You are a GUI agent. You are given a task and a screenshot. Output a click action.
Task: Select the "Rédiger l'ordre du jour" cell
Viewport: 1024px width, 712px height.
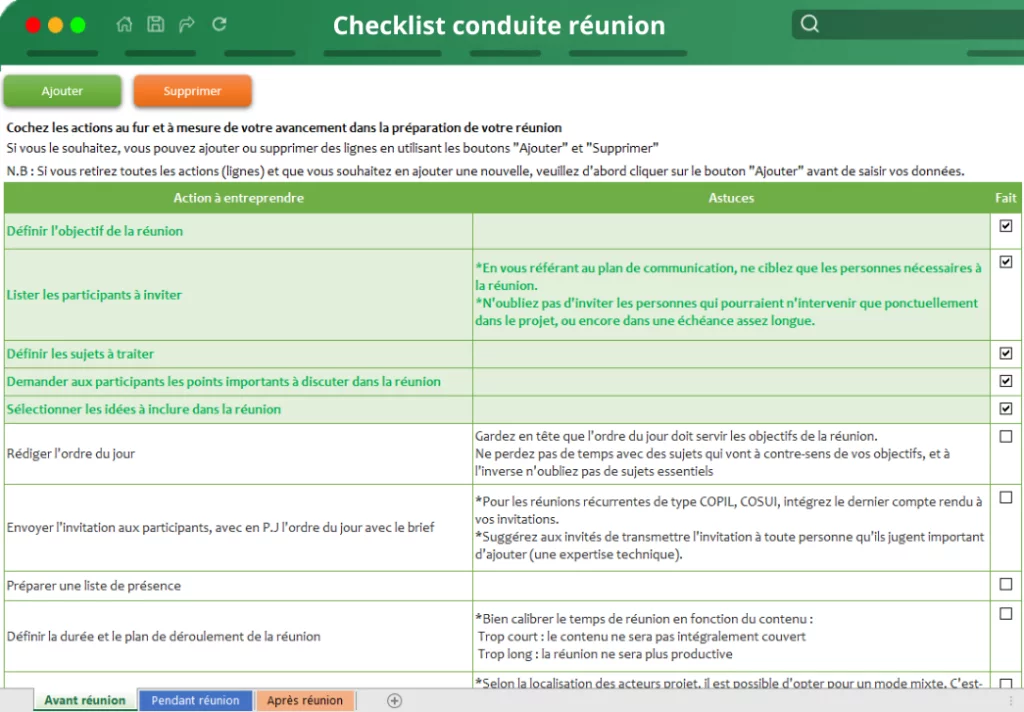click(238, 454)
